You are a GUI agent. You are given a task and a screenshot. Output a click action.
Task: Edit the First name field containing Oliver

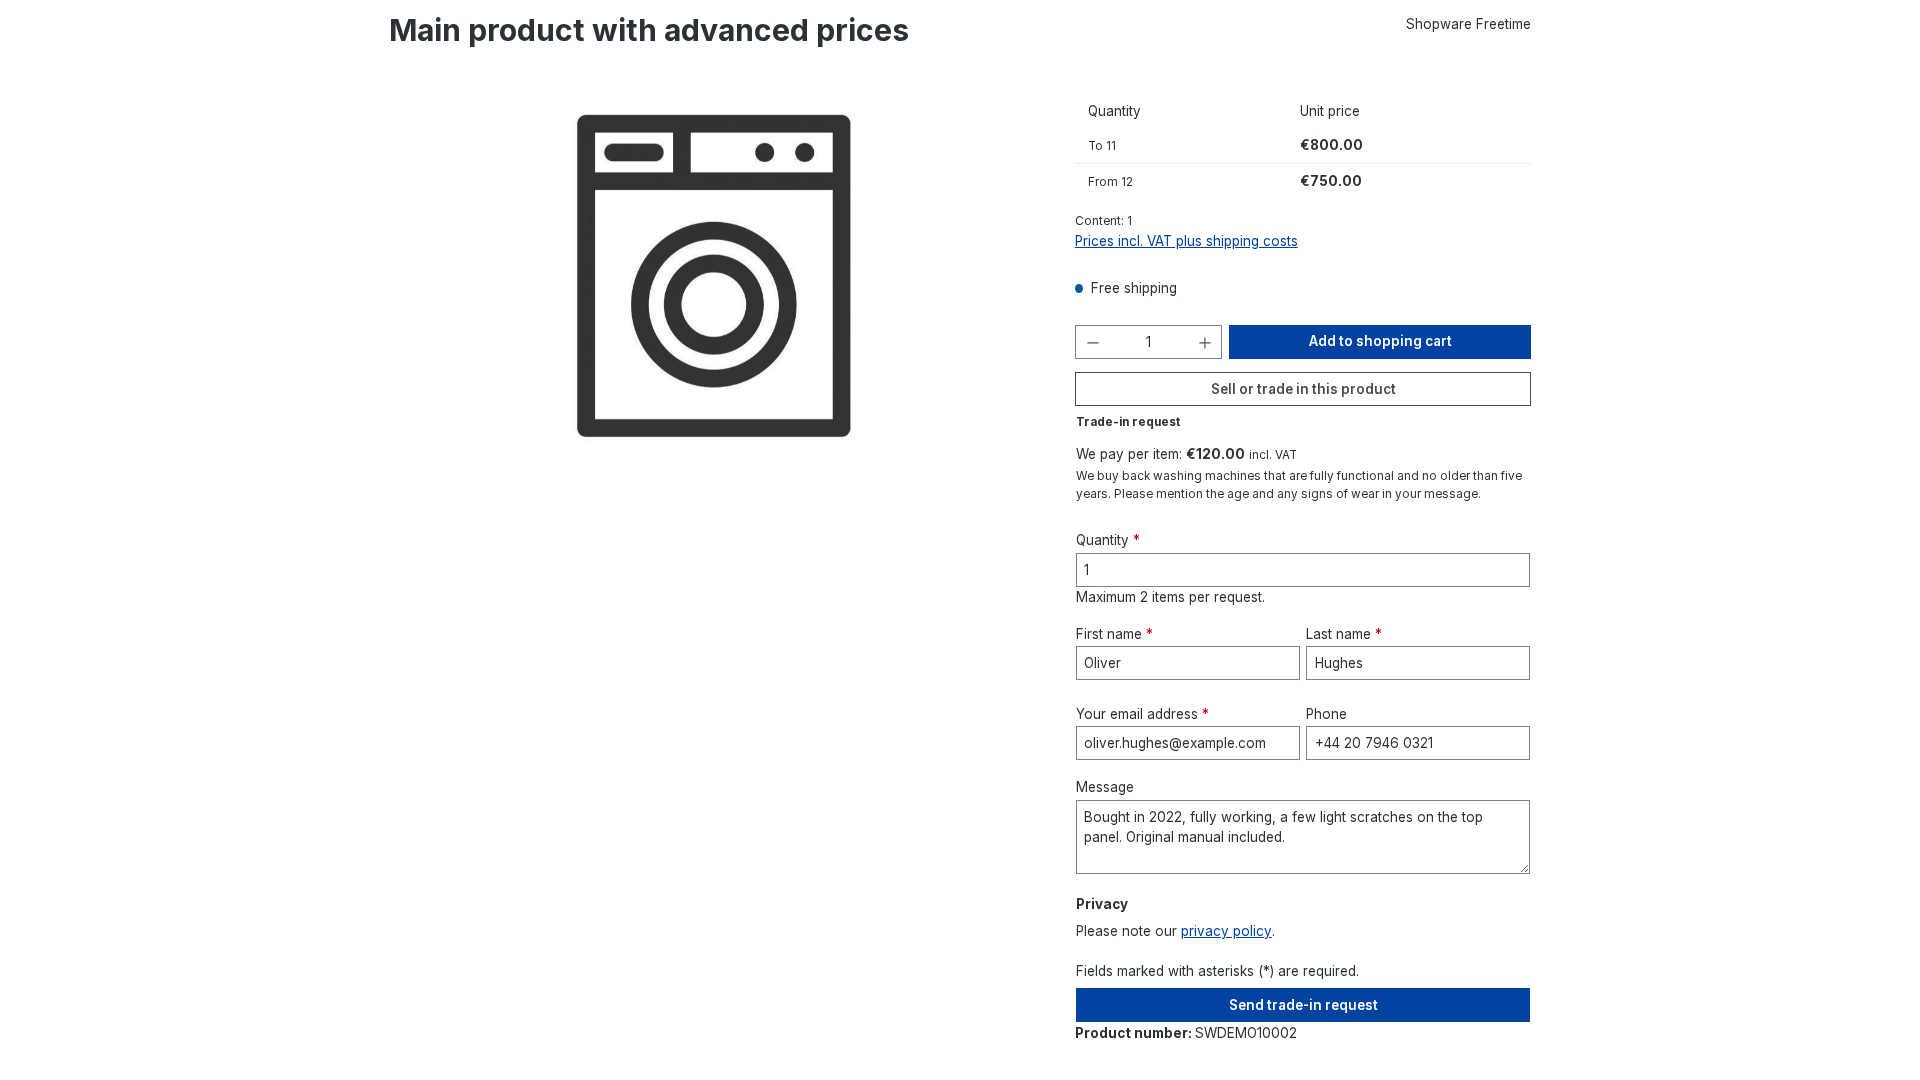tap(1188, 663)
